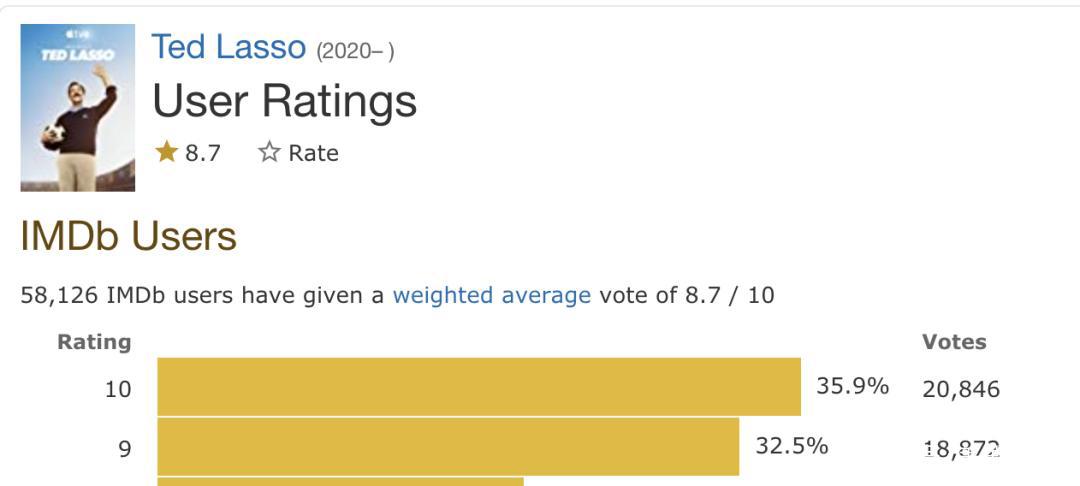Image resolution: width=1080 pixels, height=486 pixels.
Task: Click the rating number 10 row label
Action: [x=118, y=389]
